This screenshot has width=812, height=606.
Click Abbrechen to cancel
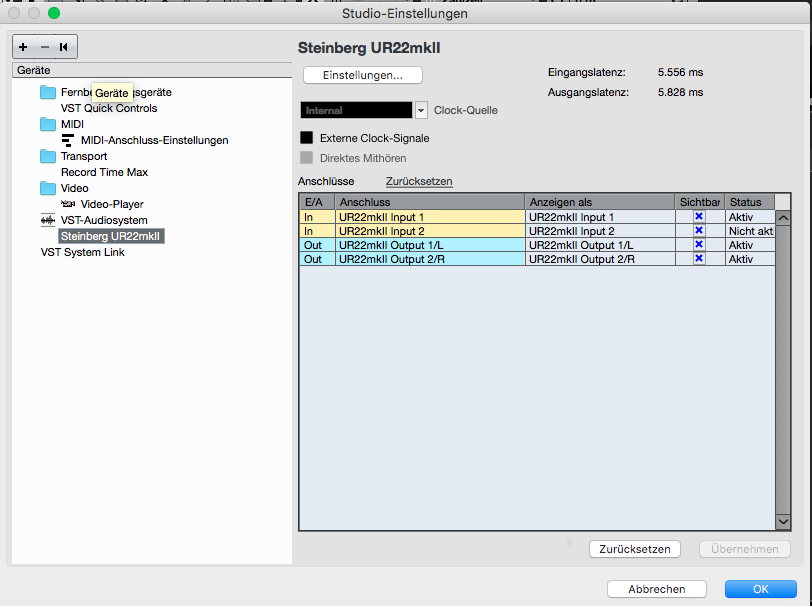click(657, 589)
